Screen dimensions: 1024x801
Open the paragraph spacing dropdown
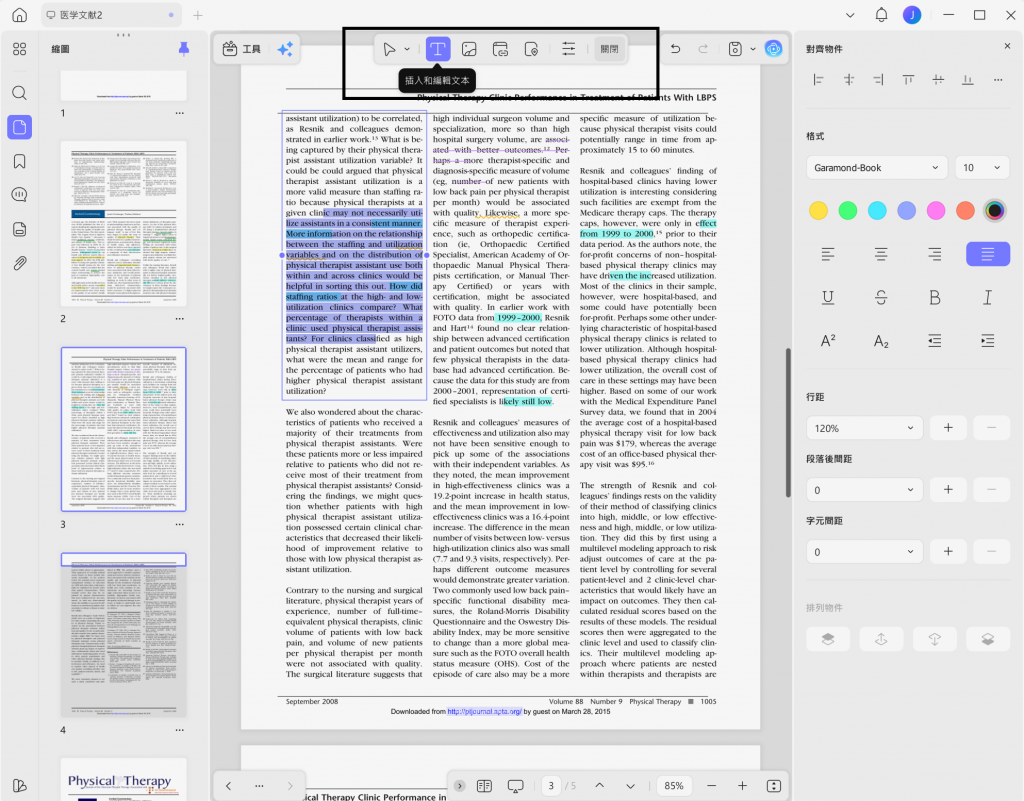tap(865, 490)
